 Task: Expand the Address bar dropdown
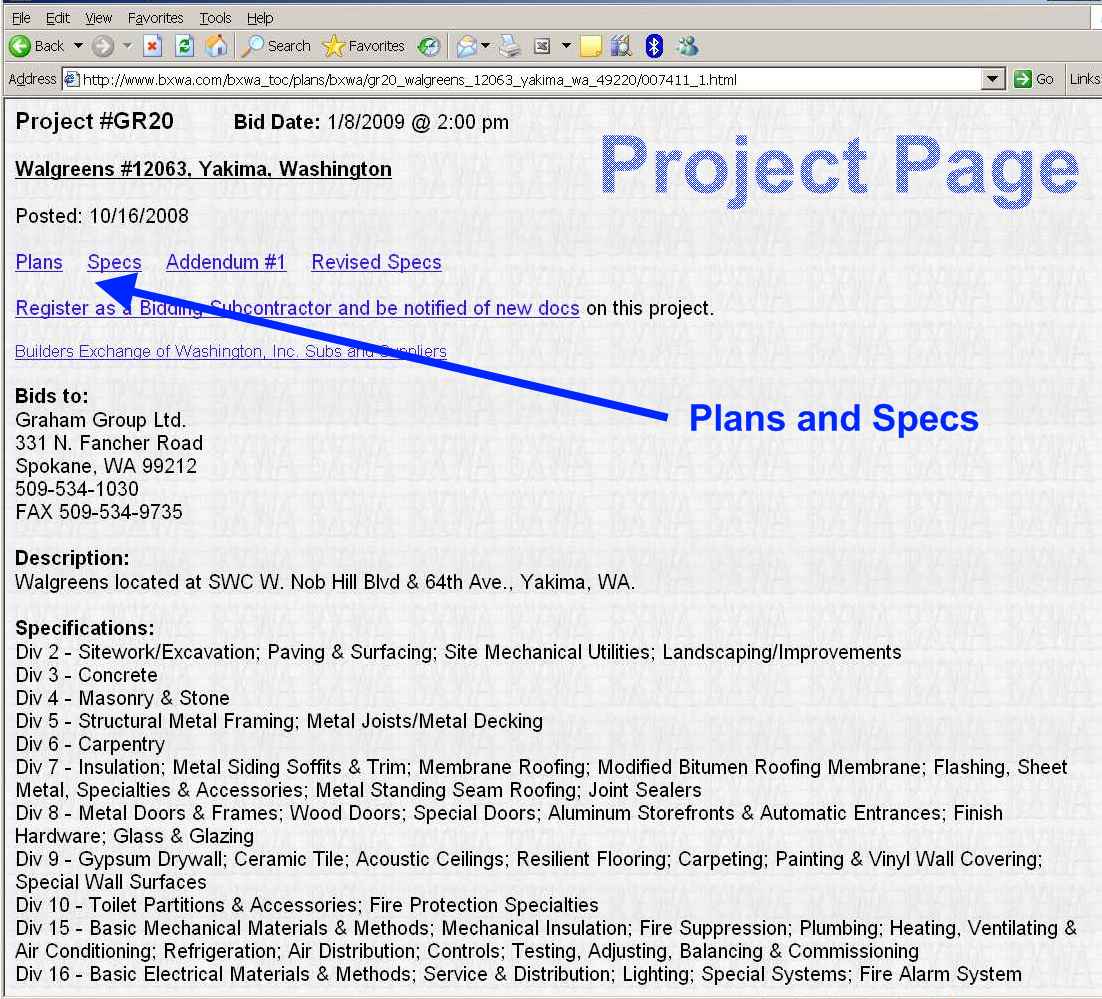coord(992,79)
